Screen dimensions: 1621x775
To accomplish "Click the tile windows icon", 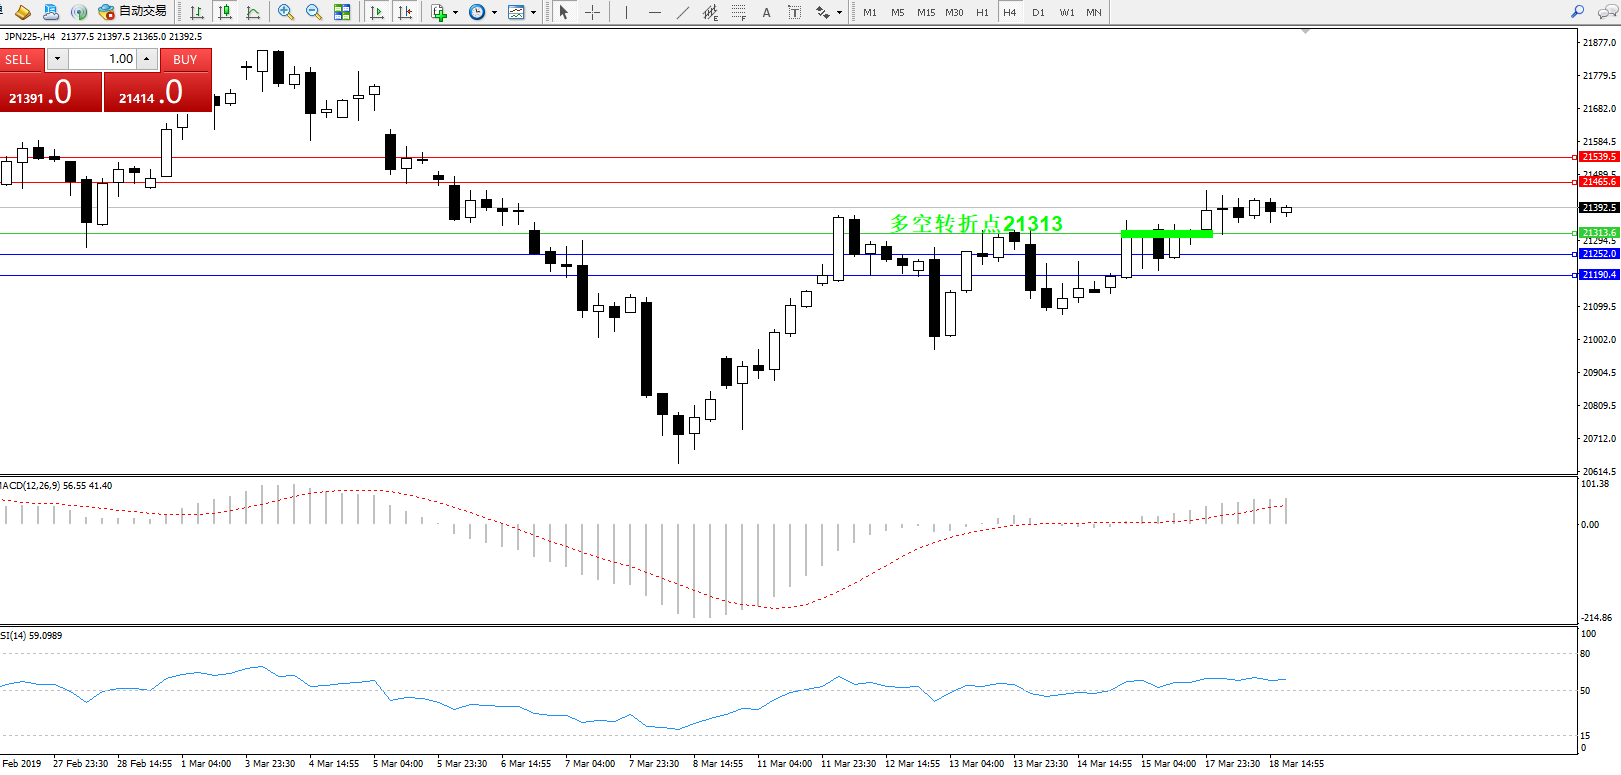I will click(342, 12).
